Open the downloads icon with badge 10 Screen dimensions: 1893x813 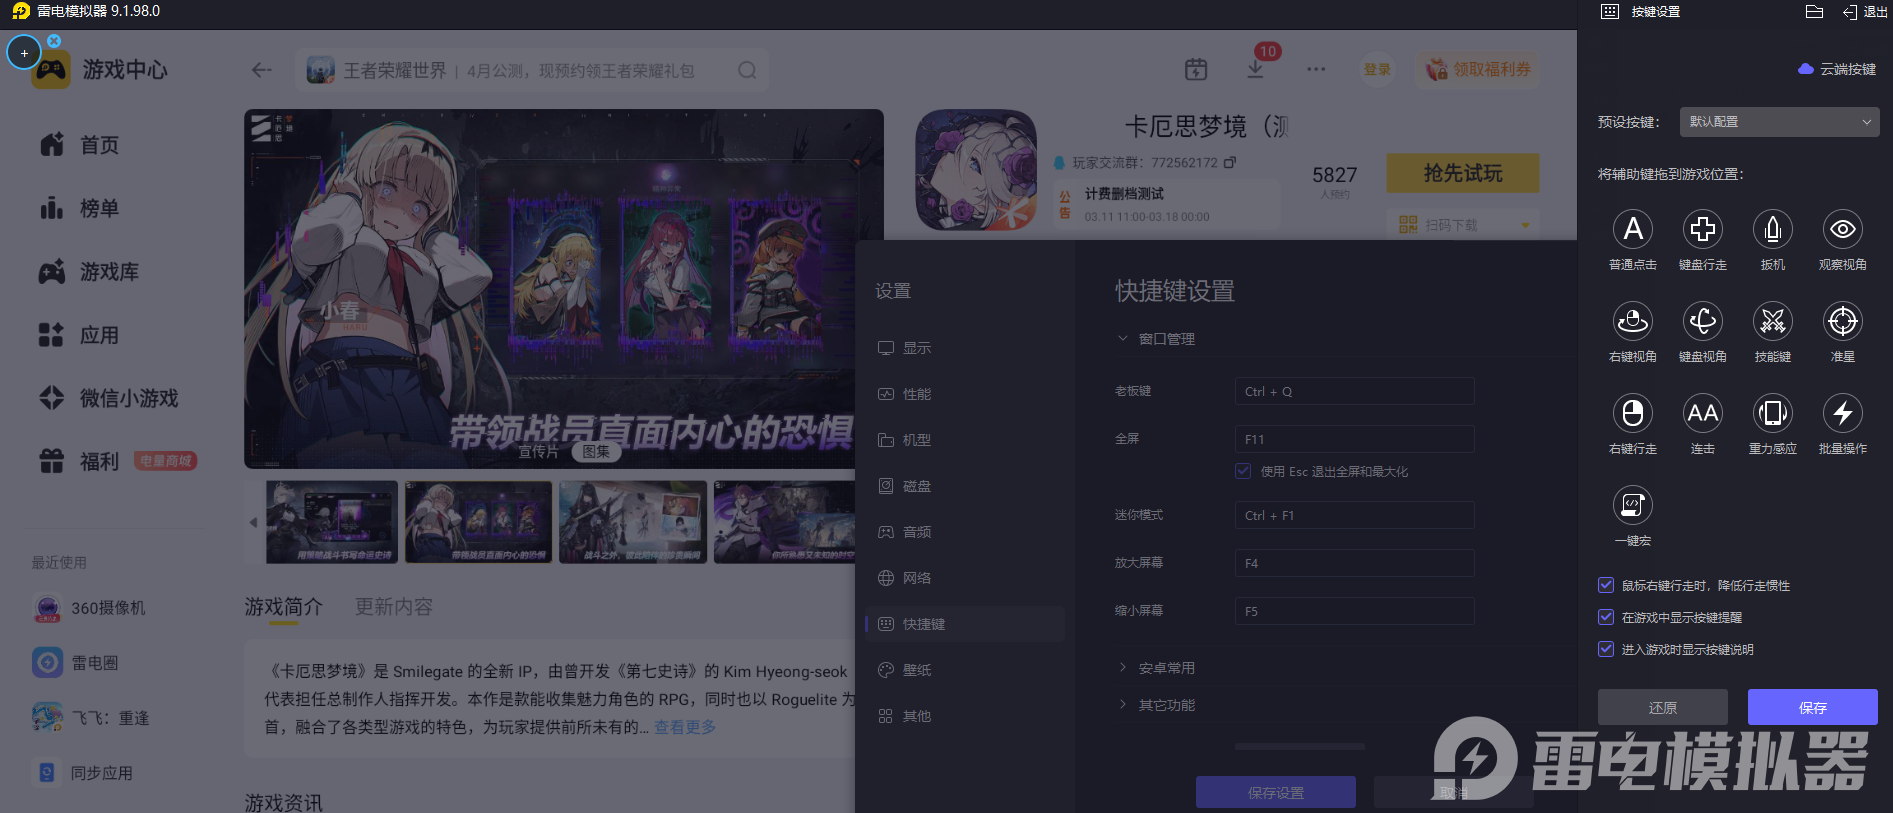point(1256,69)
